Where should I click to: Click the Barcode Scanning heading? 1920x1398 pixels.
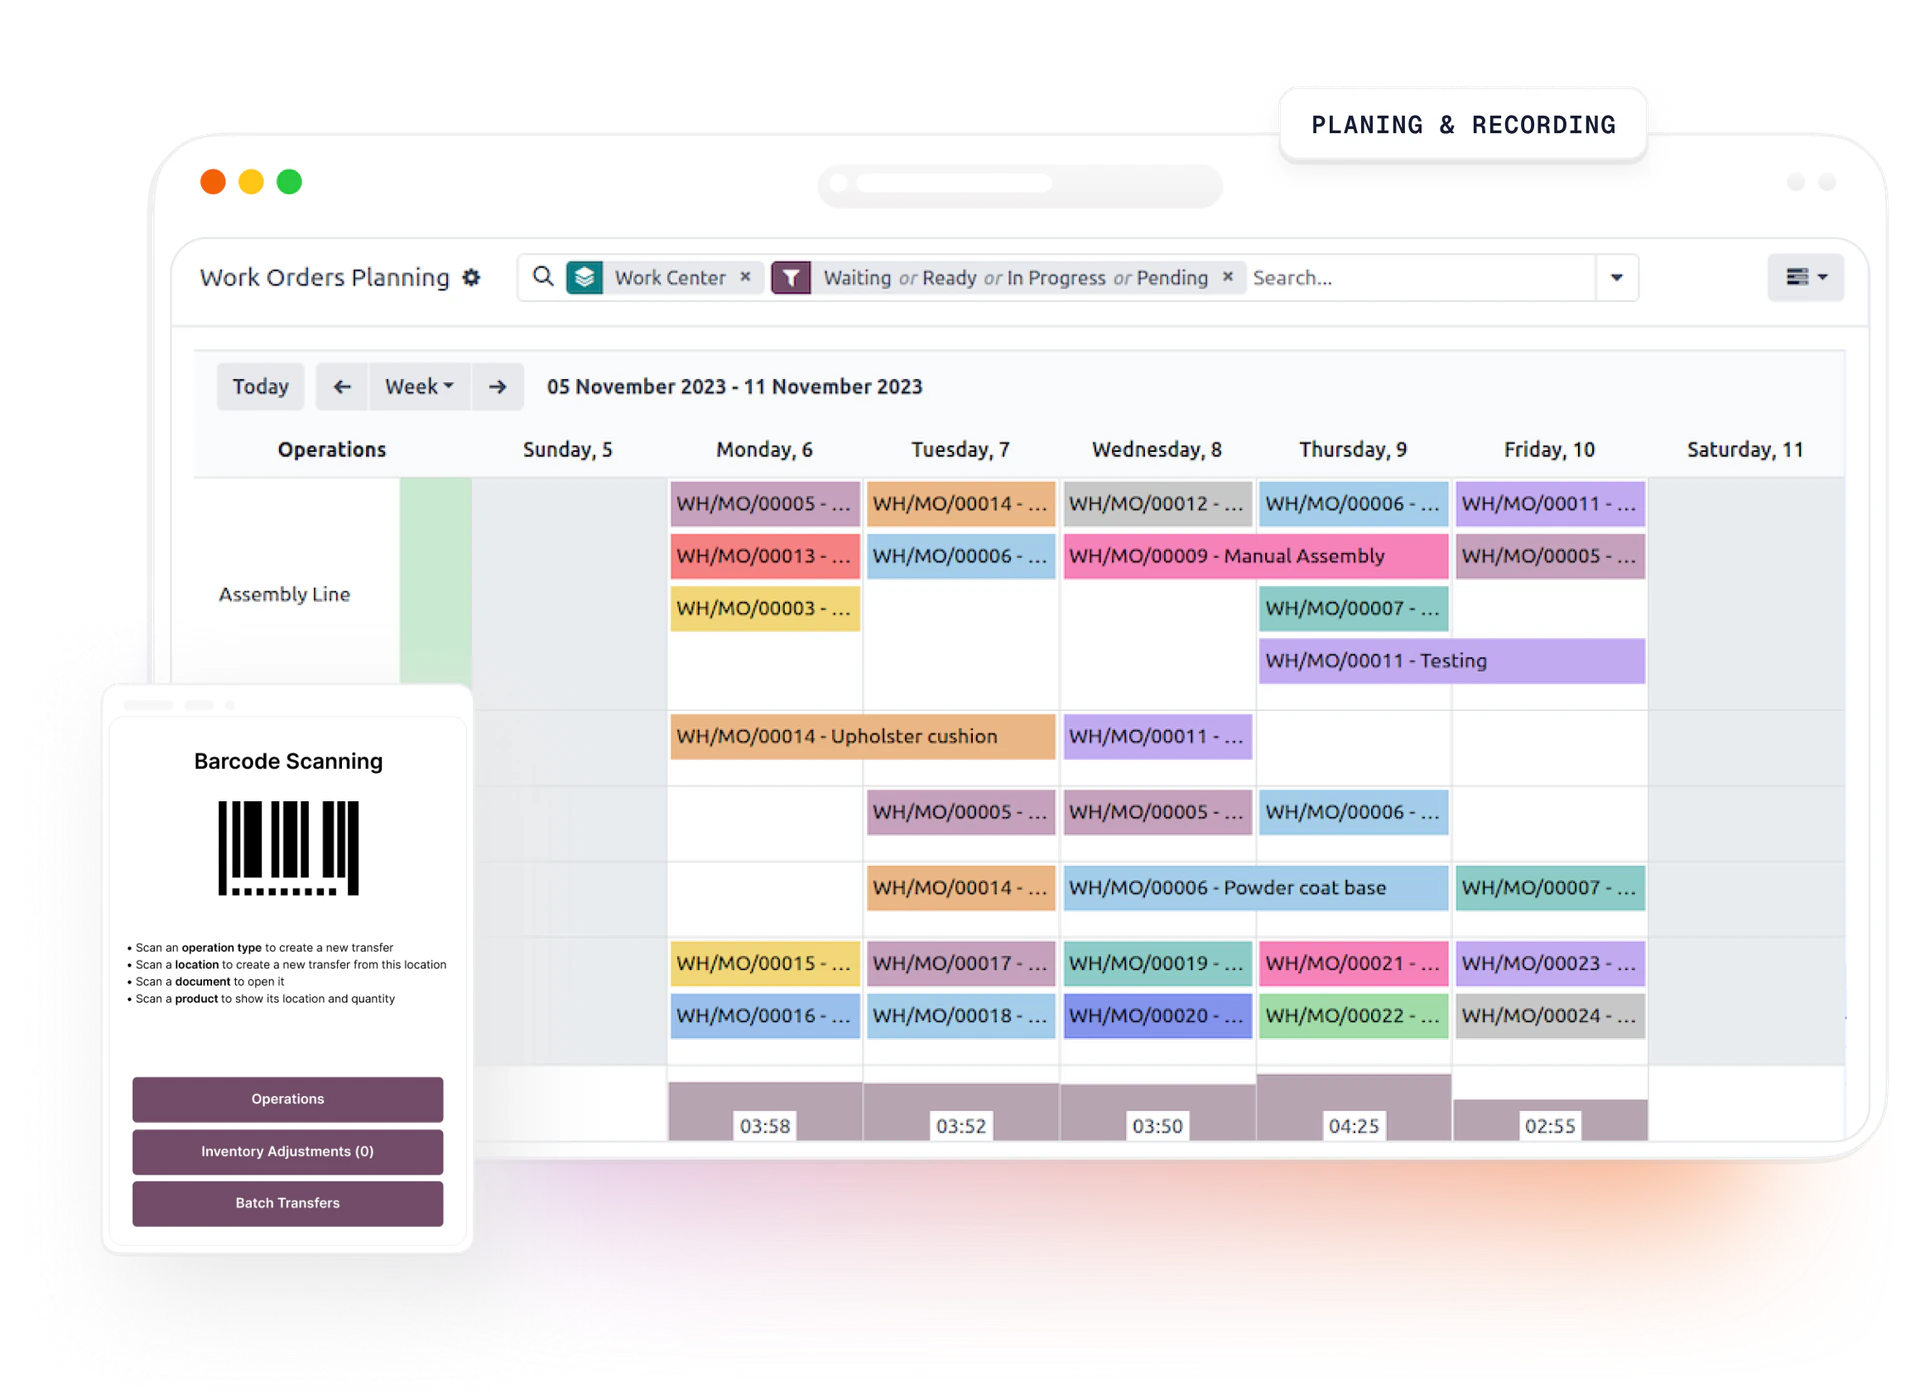[x=288, y=762]
